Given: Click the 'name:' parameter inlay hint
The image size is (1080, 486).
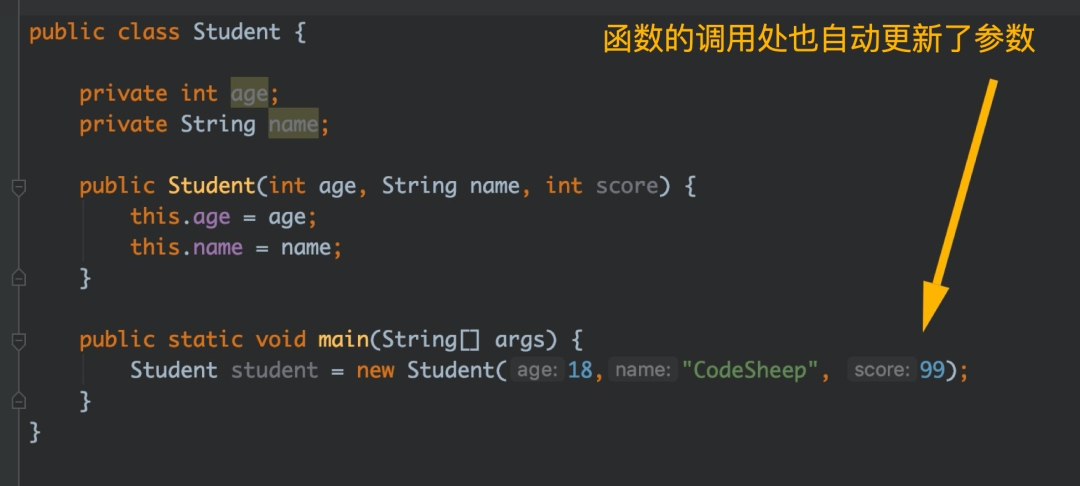Looking at the screenshot, I should point(643,370).
